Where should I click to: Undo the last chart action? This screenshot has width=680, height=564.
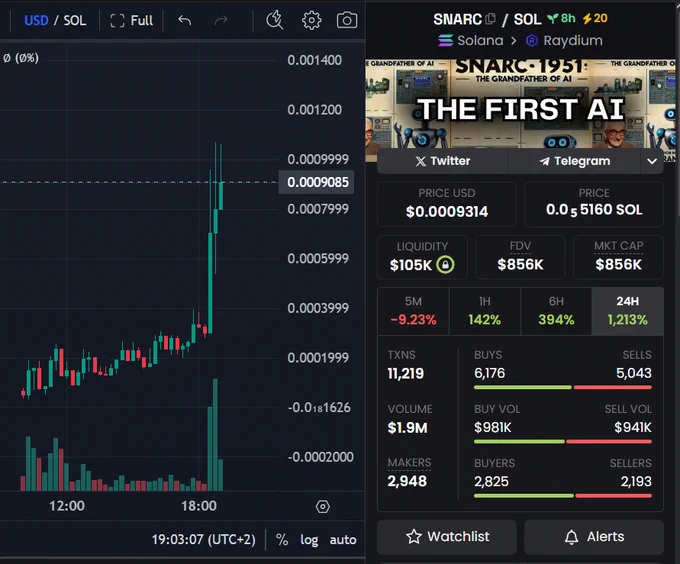tap(185, 20)
